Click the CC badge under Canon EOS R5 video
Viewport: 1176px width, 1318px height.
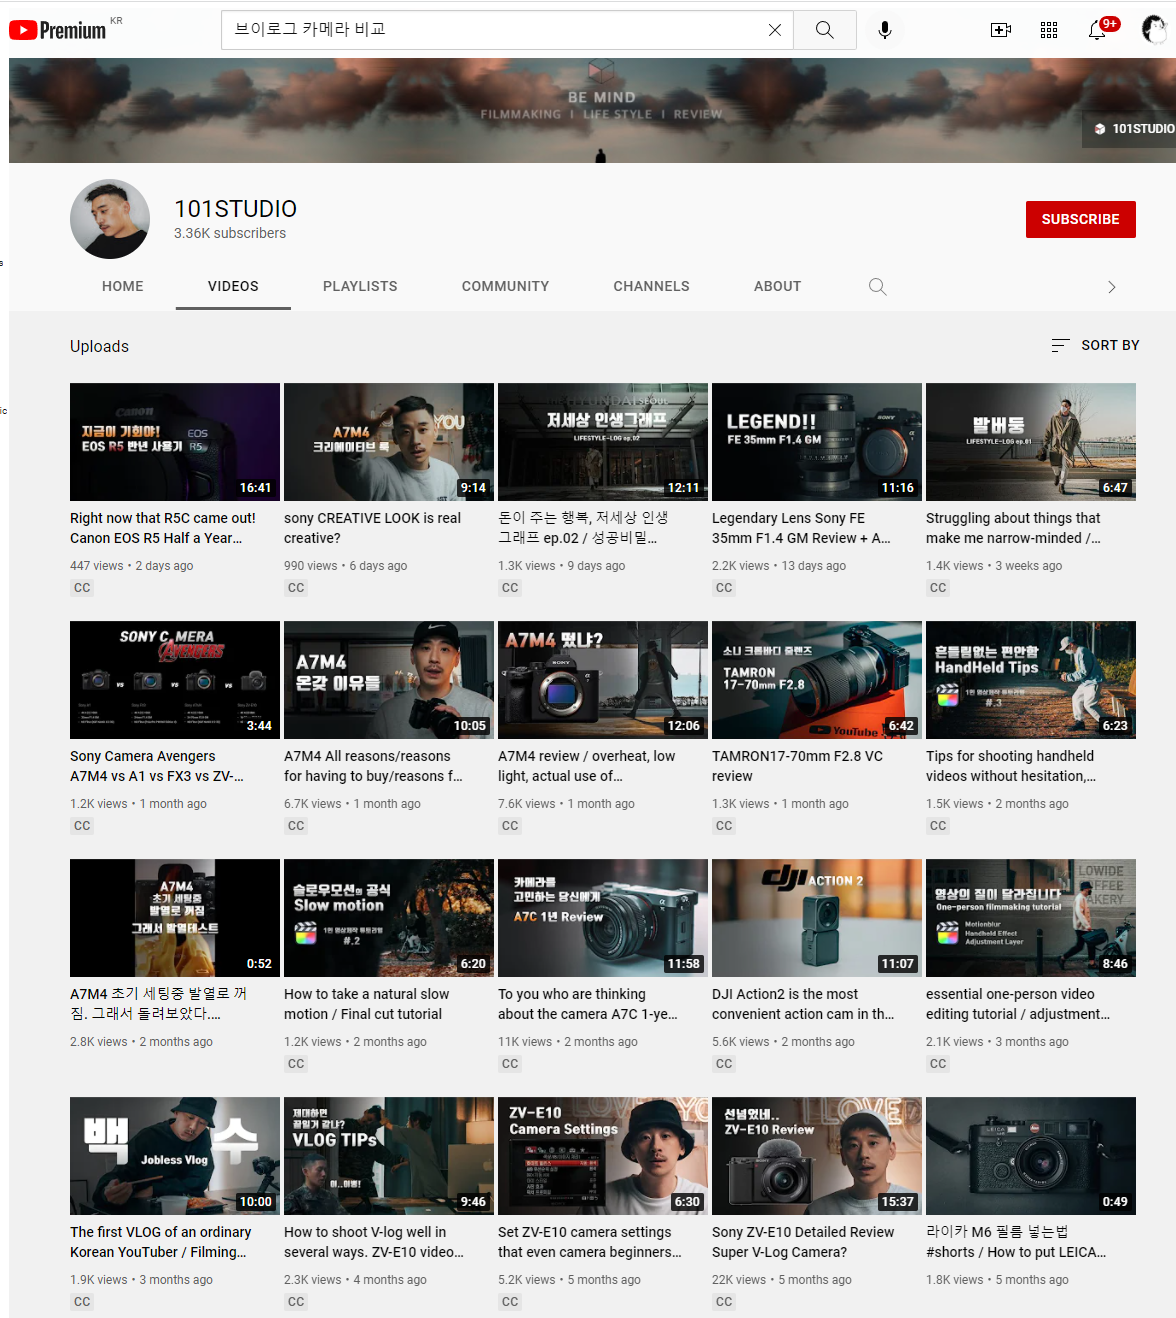(82, 588)
